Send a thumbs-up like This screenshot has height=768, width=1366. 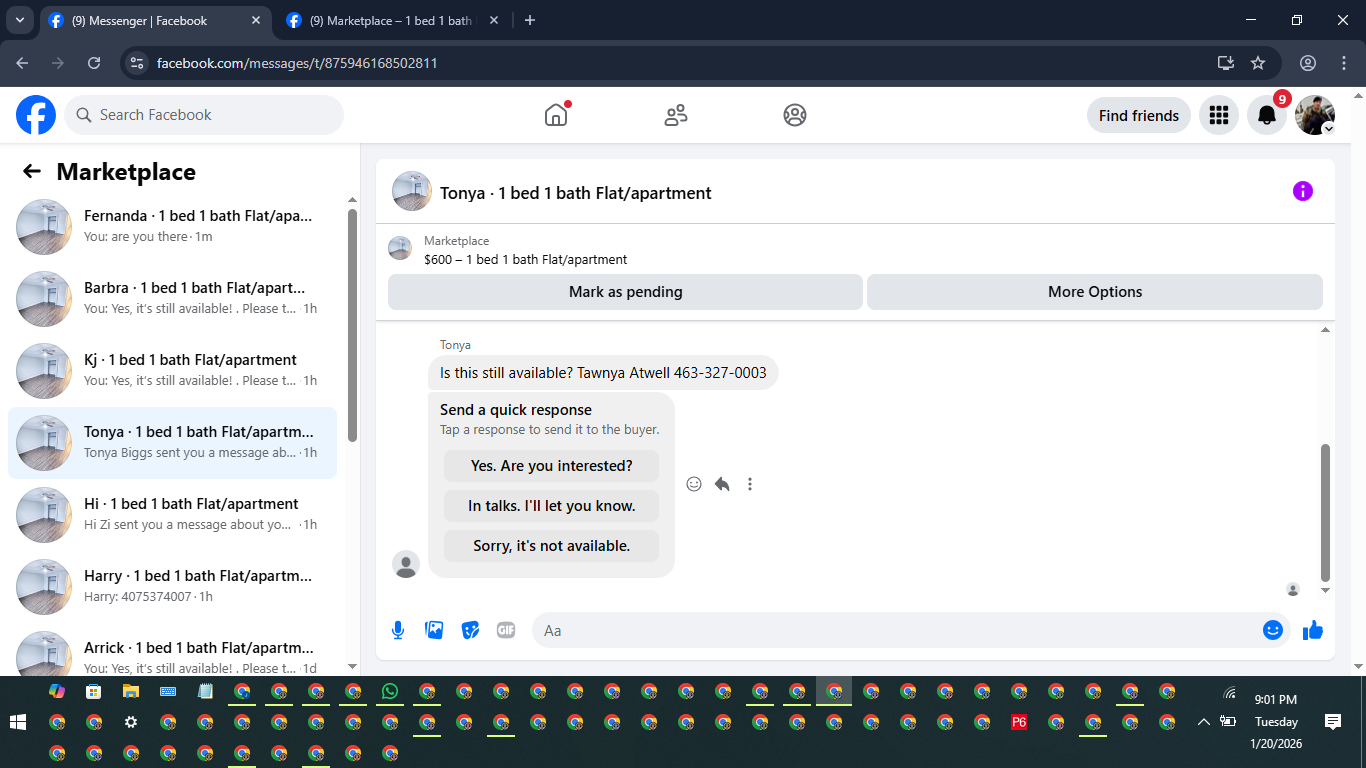tap(1313, 630)
